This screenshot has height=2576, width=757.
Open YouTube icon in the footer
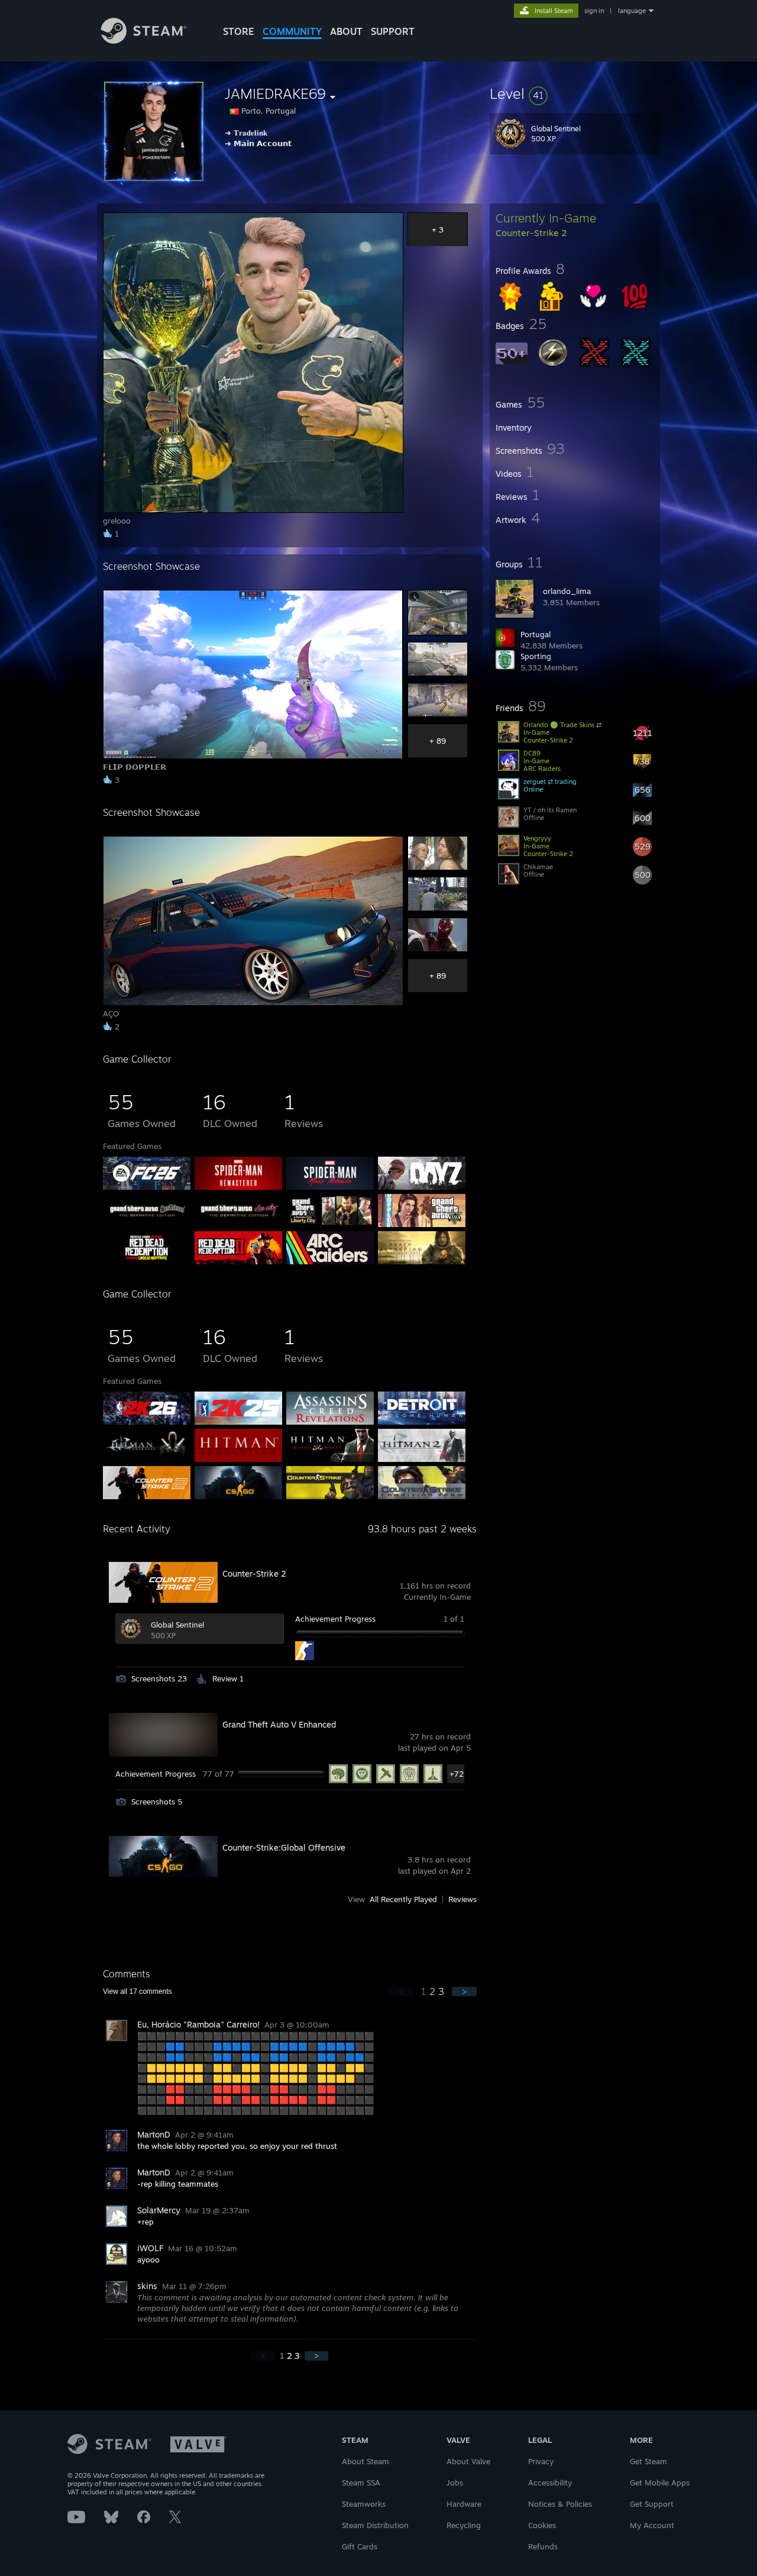click(76, 2517)
